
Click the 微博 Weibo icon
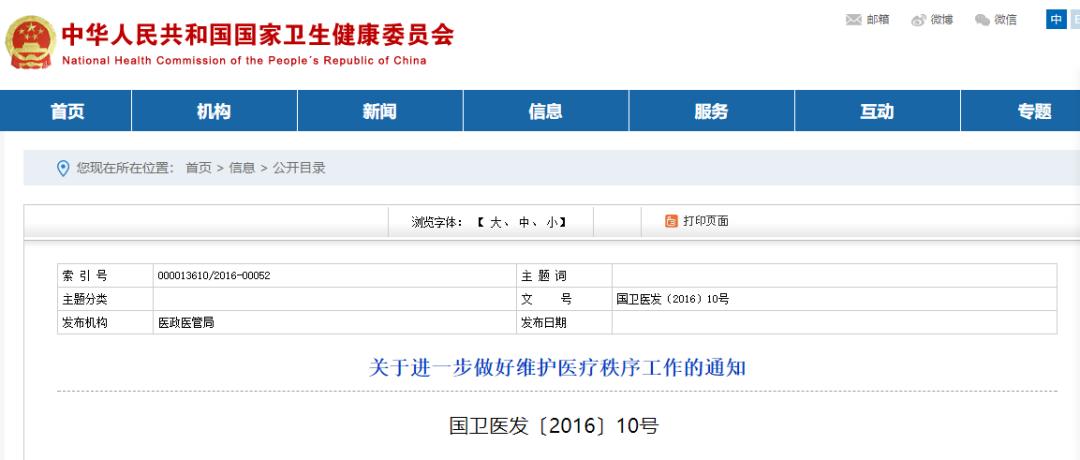(x=918, y=20)
